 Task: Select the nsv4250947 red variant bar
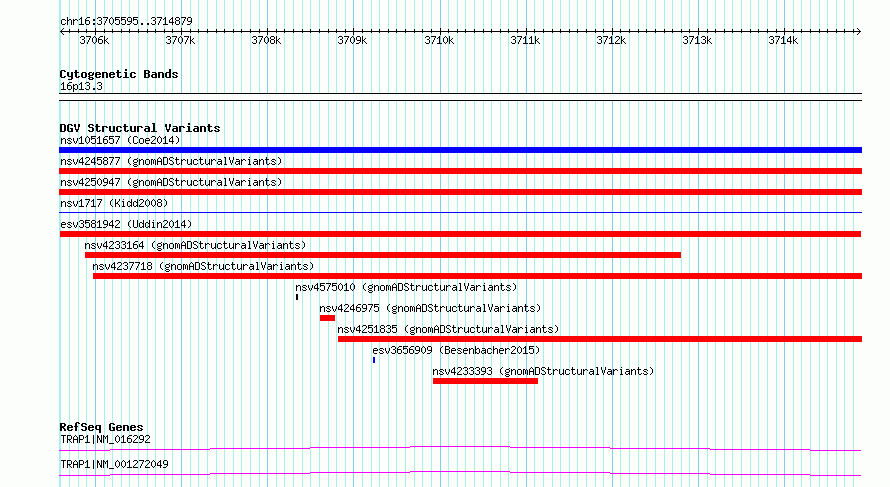click(x=460, y=192)
